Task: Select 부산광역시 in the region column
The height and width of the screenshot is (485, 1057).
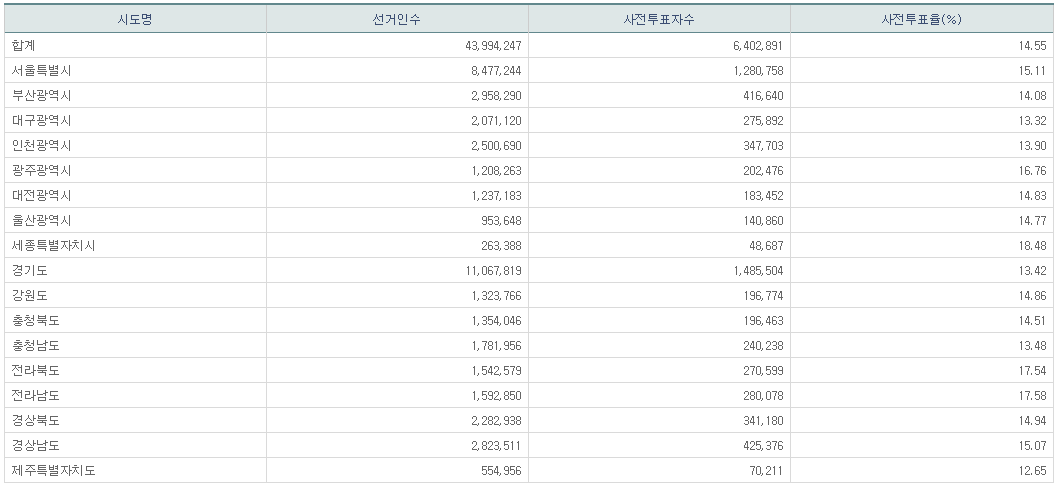Action: pos(42,95)
